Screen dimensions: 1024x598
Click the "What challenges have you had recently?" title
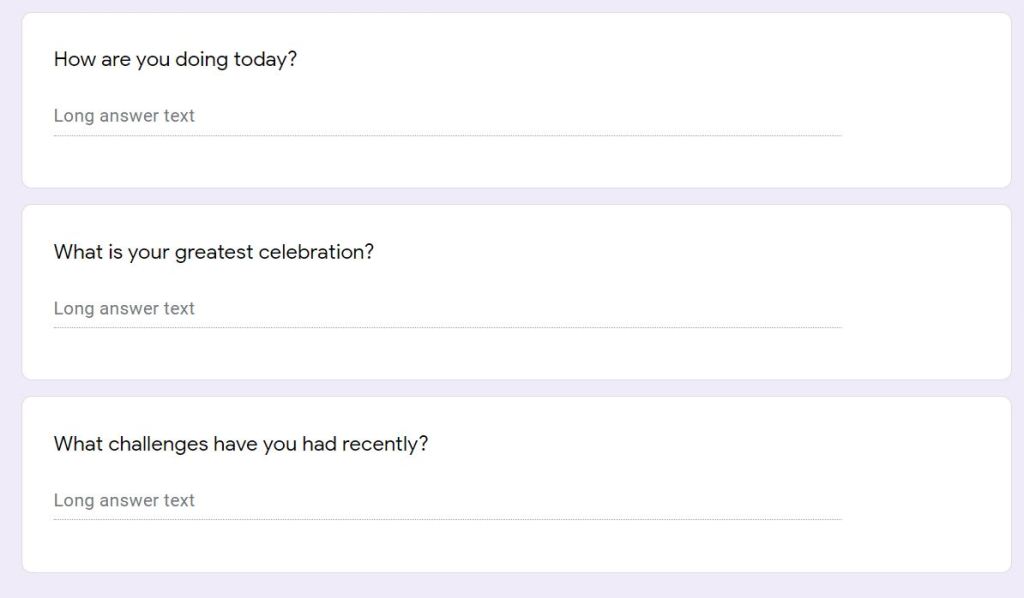click(x=240, y=444)
